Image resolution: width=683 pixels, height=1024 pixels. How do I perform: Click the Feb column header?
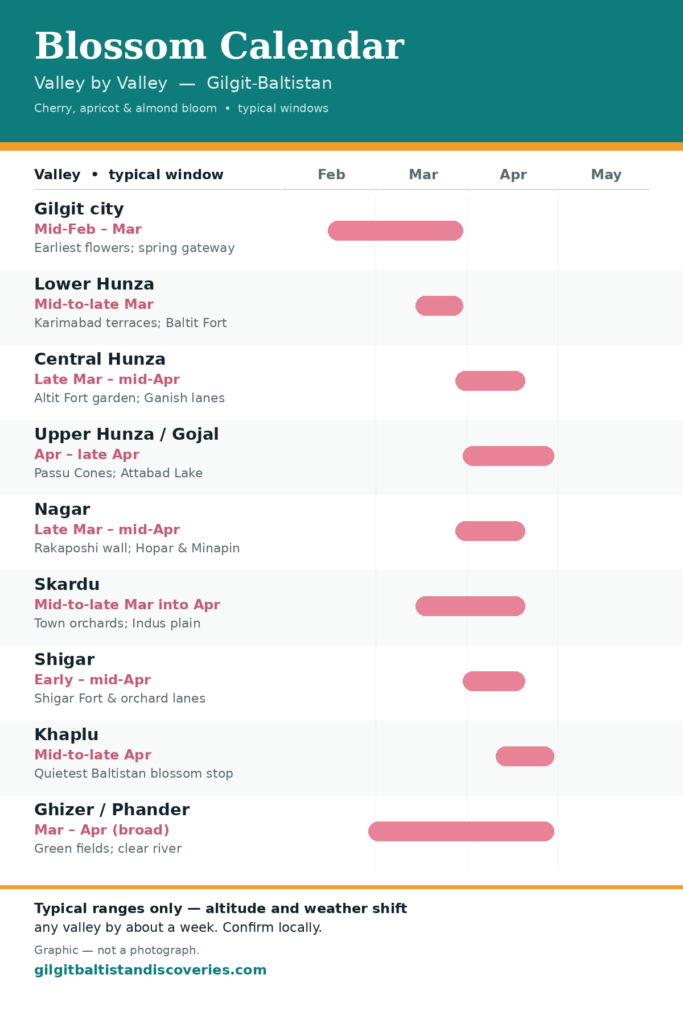332,174
